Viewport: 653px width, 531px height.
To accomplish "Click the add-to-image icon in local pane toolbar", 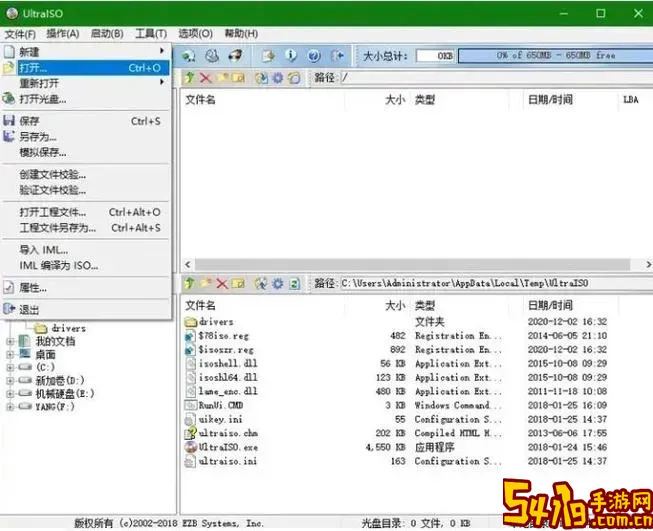I will (262, 284).
